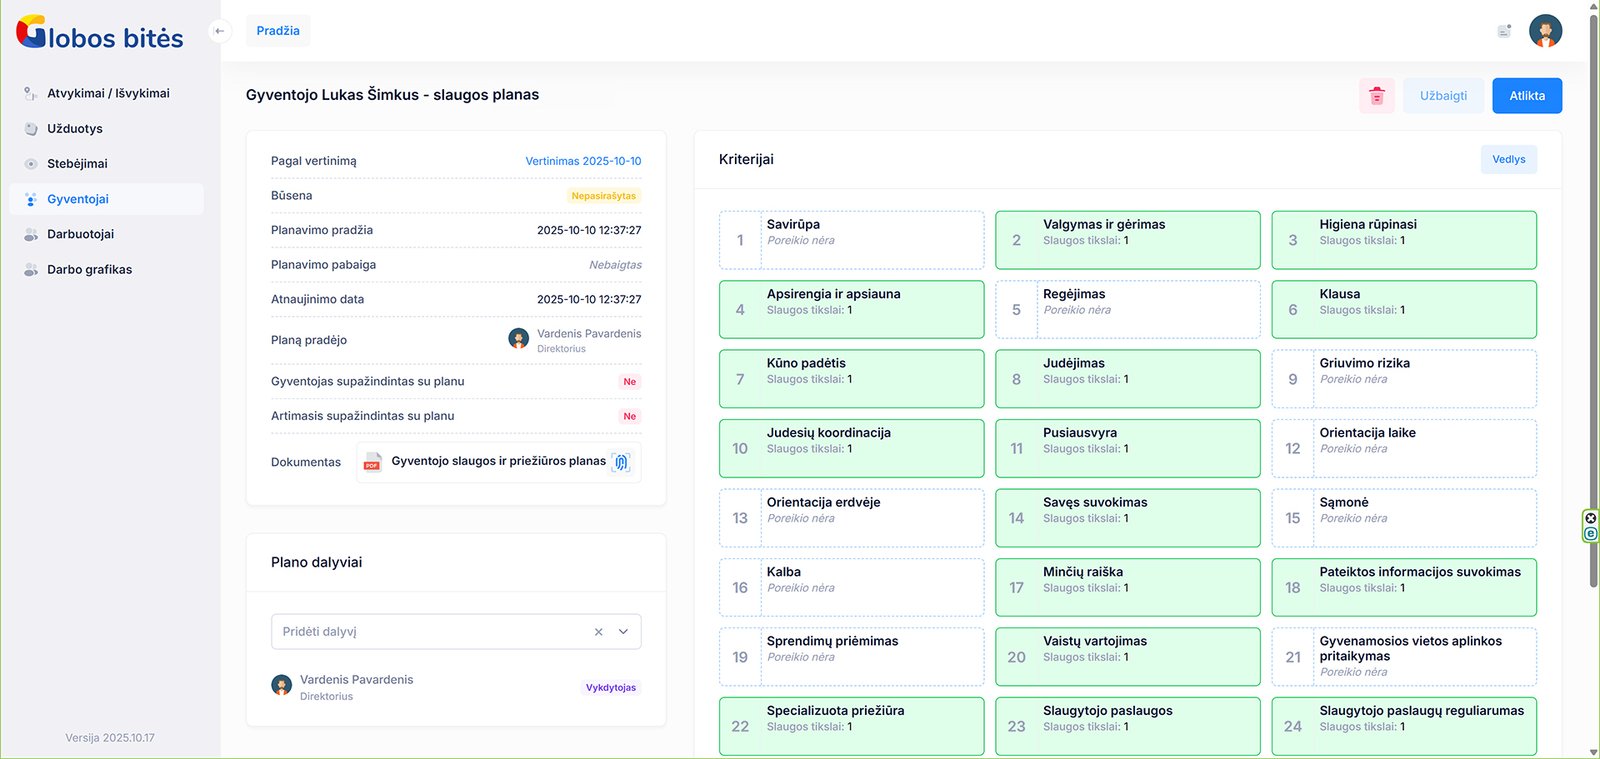Open the PDF document icon
Image resolution: width=1600 pixels, height=759 pixels.
(x=372, y=462)
